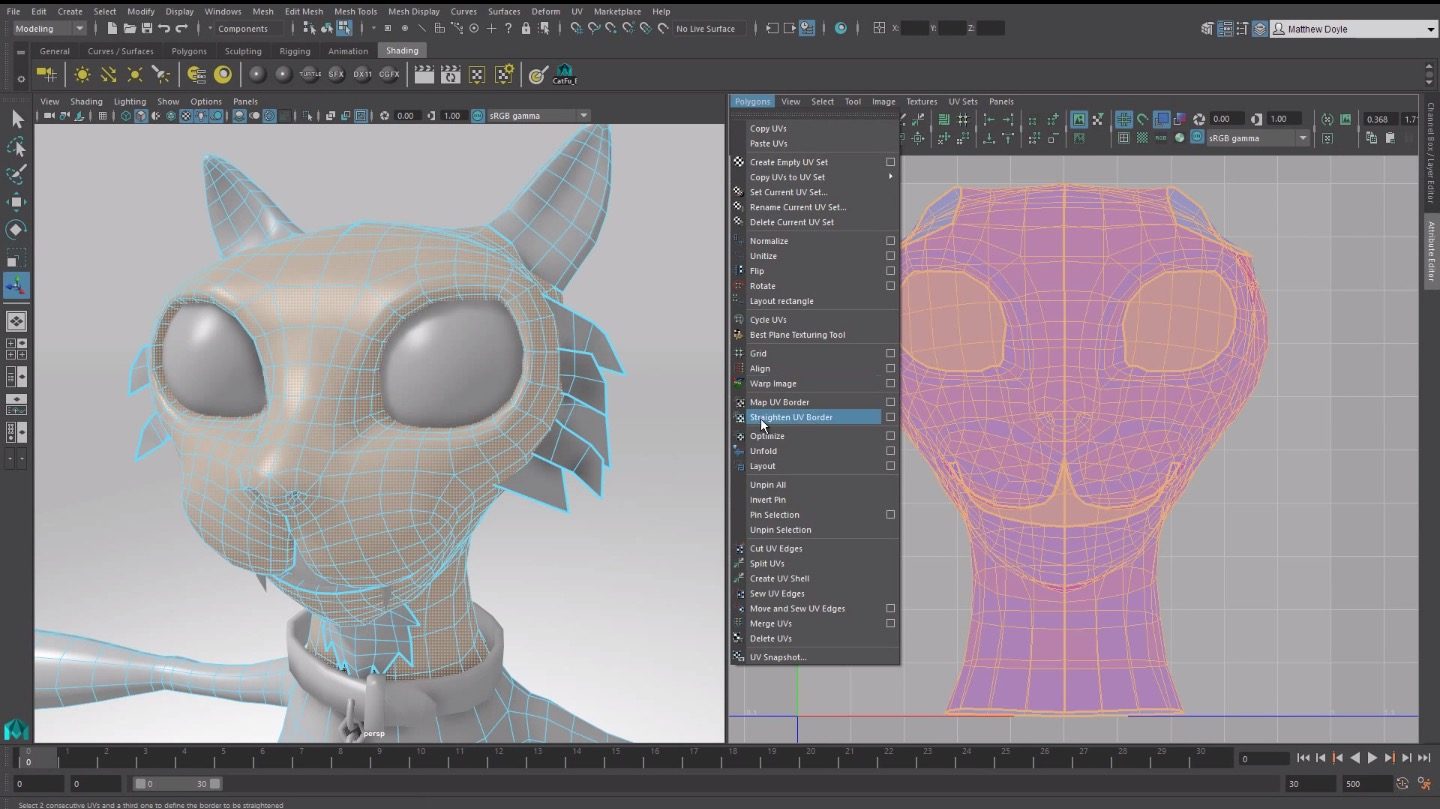The image size is (1440, 809).
Task: Open the Hypershade yellow ring shelf icon
Action: (x=223, y=74)
